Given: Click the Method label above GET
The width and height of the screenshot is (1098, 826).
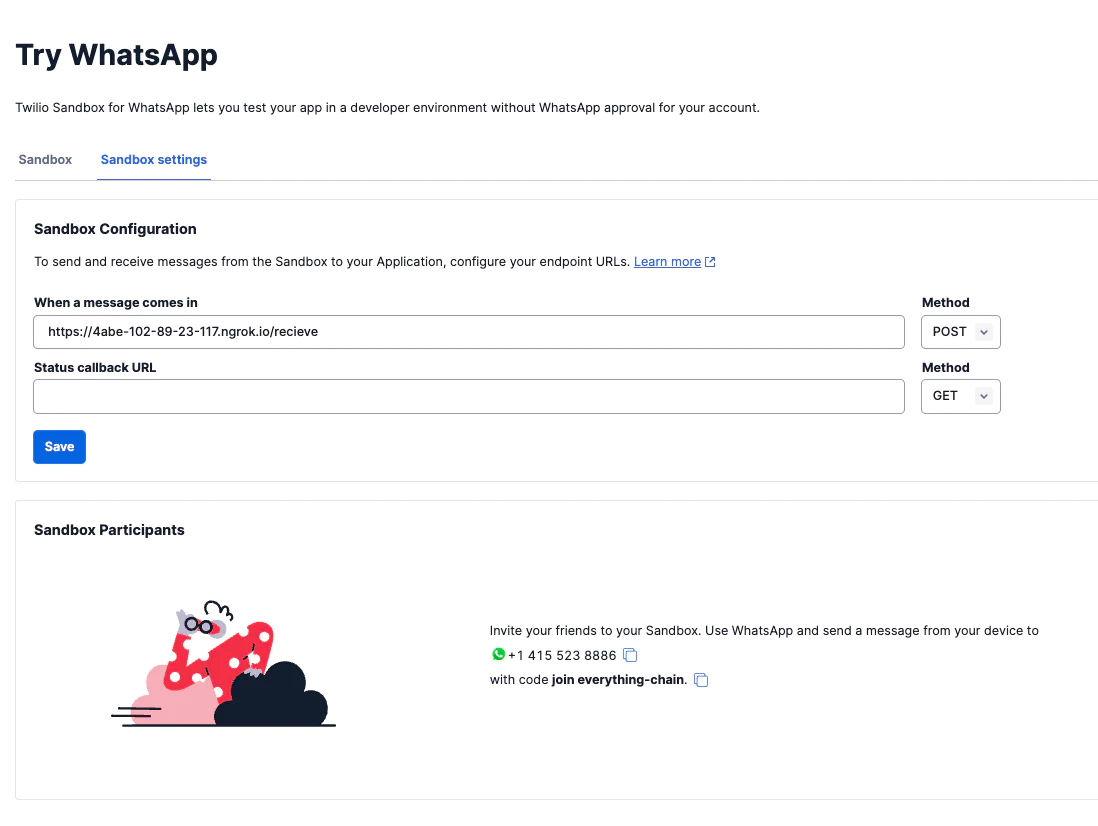Looking at the screenshot, I should [x=945, y=368].
